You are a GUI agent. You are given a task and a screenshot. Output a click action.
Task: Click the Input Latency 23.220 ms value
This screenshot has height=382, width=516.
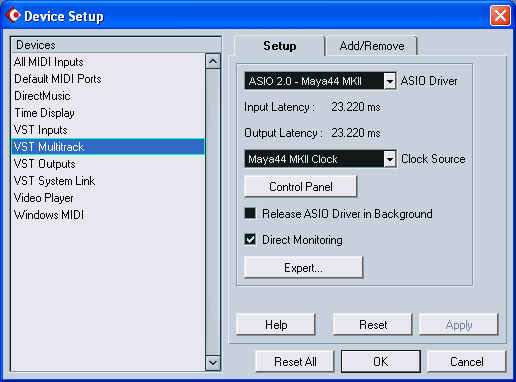click(x=355, y=107)
